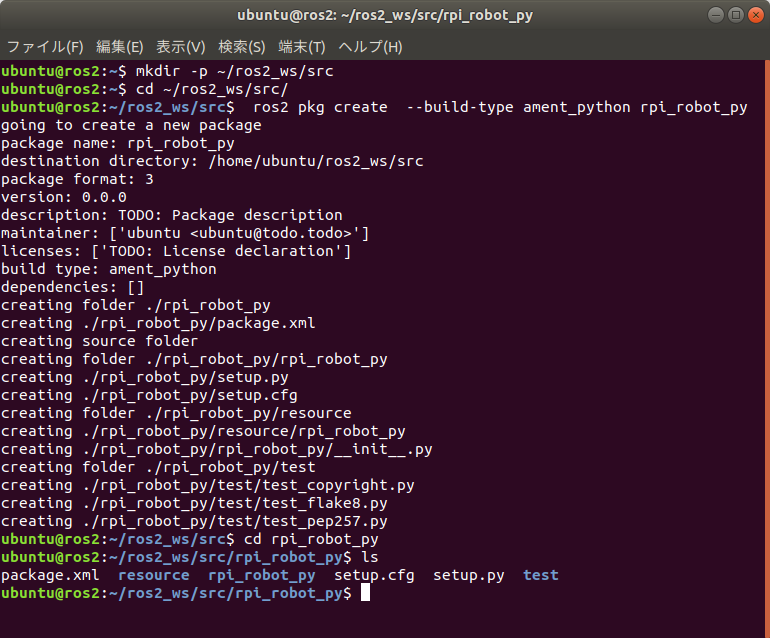The image size is (770, 638).
Task: Click 'creating ./rpi_robot_py/setup.py' line
Action: point(145,377)
